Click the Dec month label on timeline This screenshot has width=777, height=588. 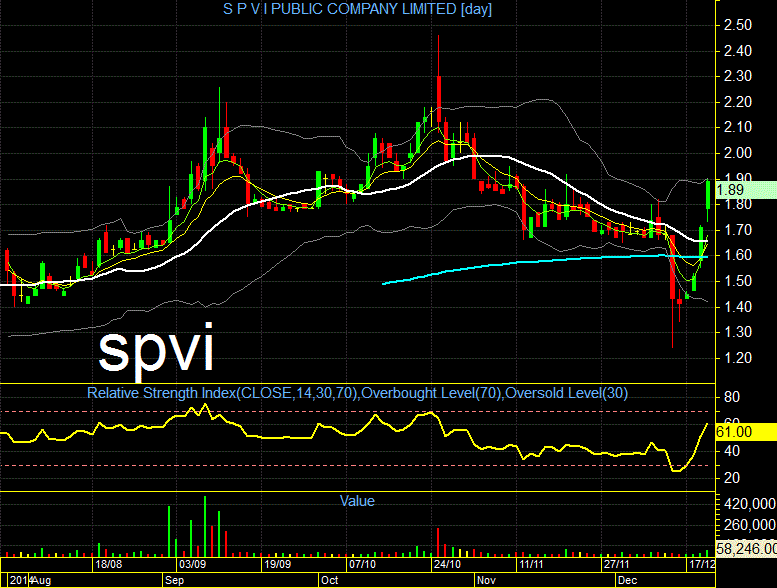coord(627,580)
